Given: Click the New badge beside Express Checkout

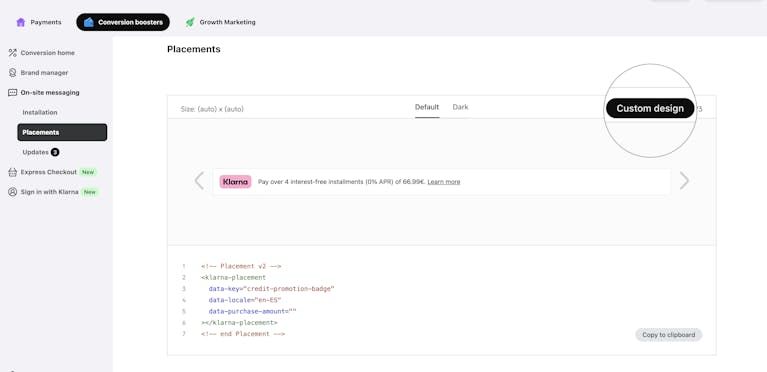Looking at the screenshot, I should coord(88,172).
